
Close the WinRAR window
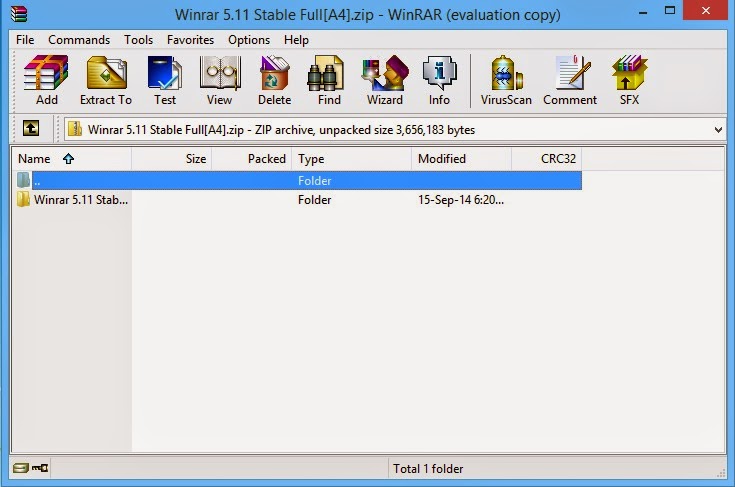pyautogui.click(x=705, y=10)
